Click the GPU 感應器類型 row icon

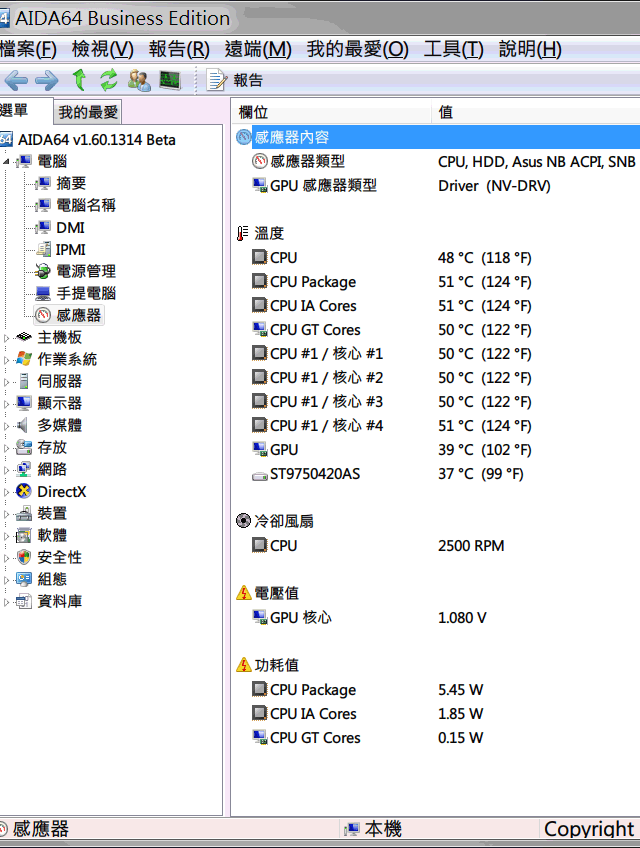(x=260, y=186)
